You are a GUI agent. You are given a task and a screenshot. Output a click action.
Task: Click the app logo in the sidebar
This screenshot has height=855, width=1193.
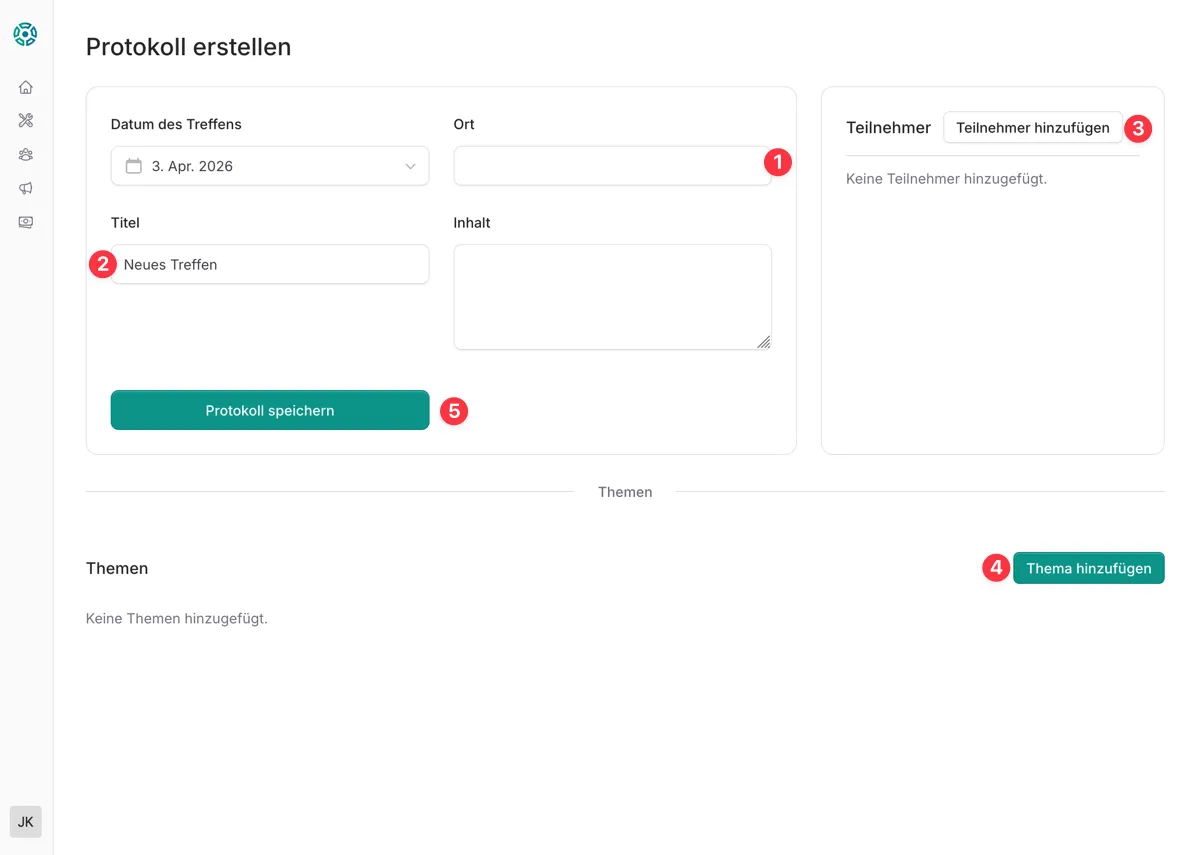pos(25,34)
